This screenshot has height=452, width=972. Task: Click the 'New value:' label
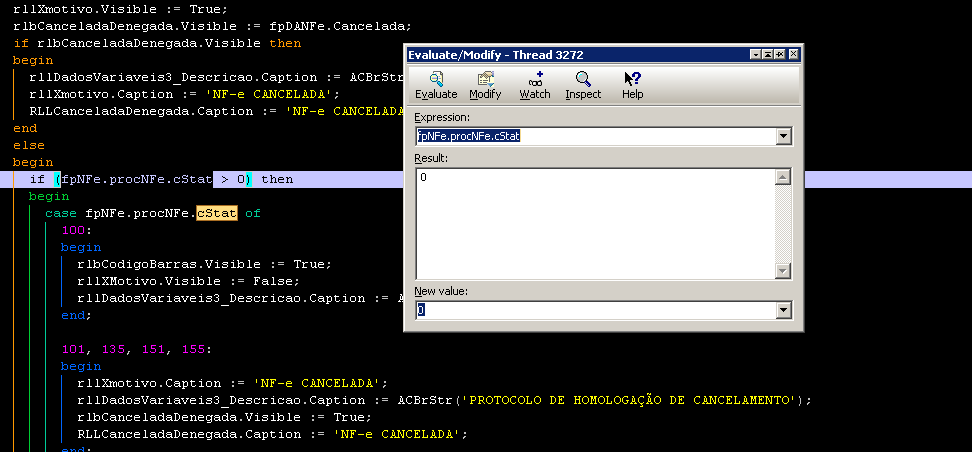tap(441, 291)
